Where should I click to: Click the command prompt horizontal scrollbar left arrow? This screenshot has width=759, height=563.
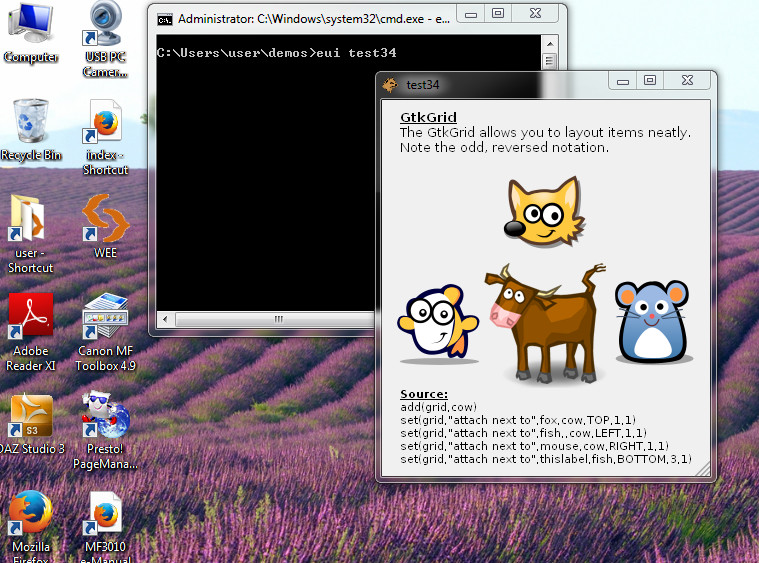166,320
